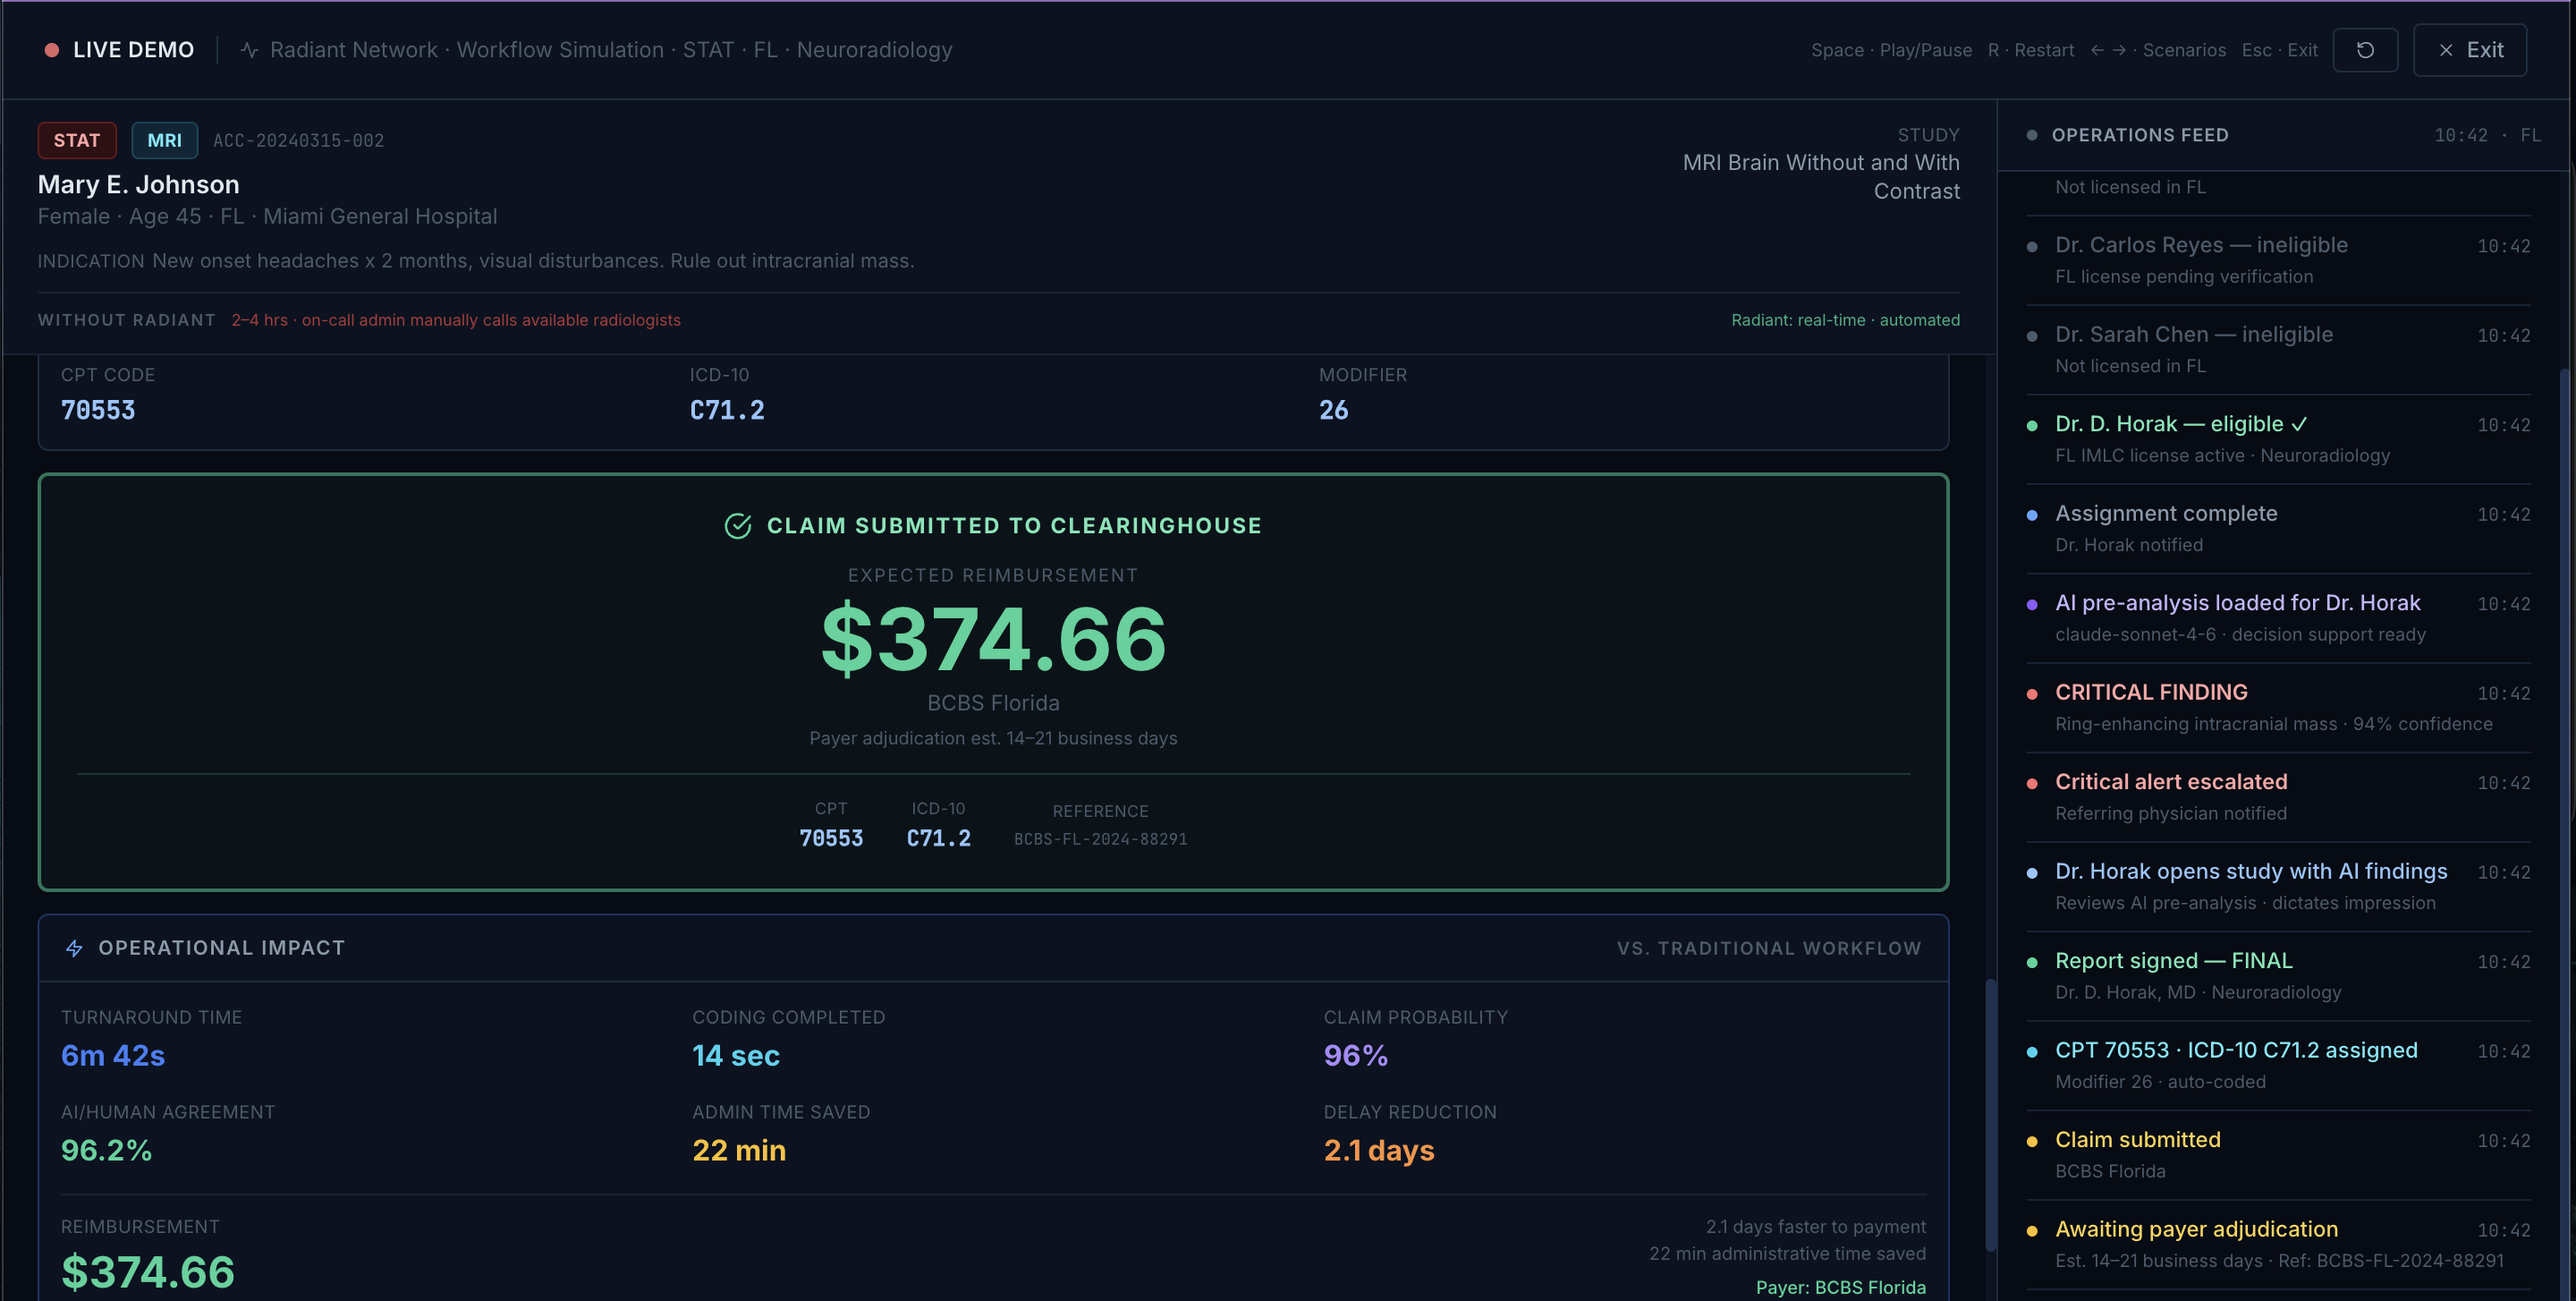Click the red LIVE DEMO indicator dot

51,50
